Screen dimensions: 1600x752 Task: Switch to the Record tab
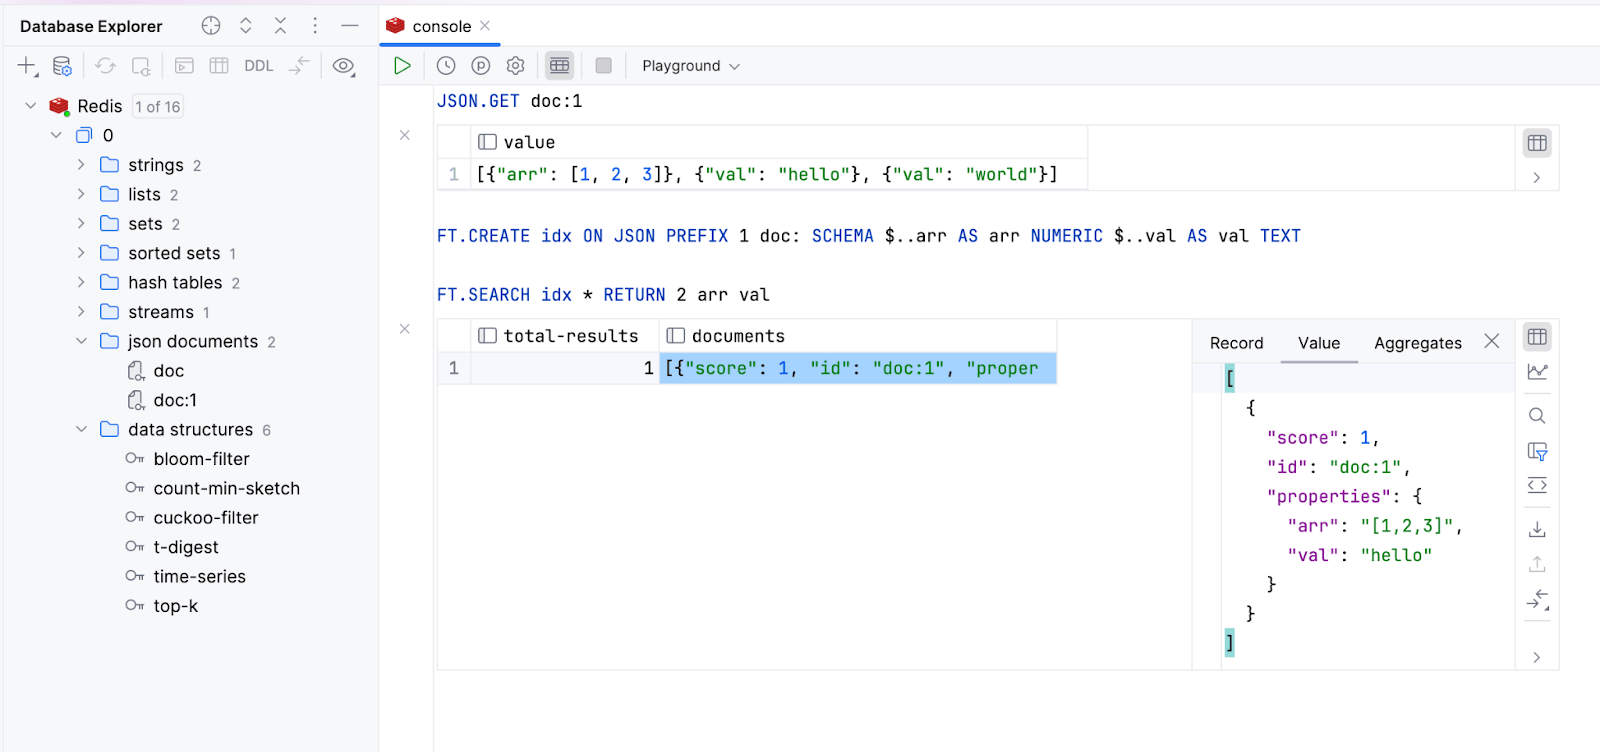tap(1236, 343)
